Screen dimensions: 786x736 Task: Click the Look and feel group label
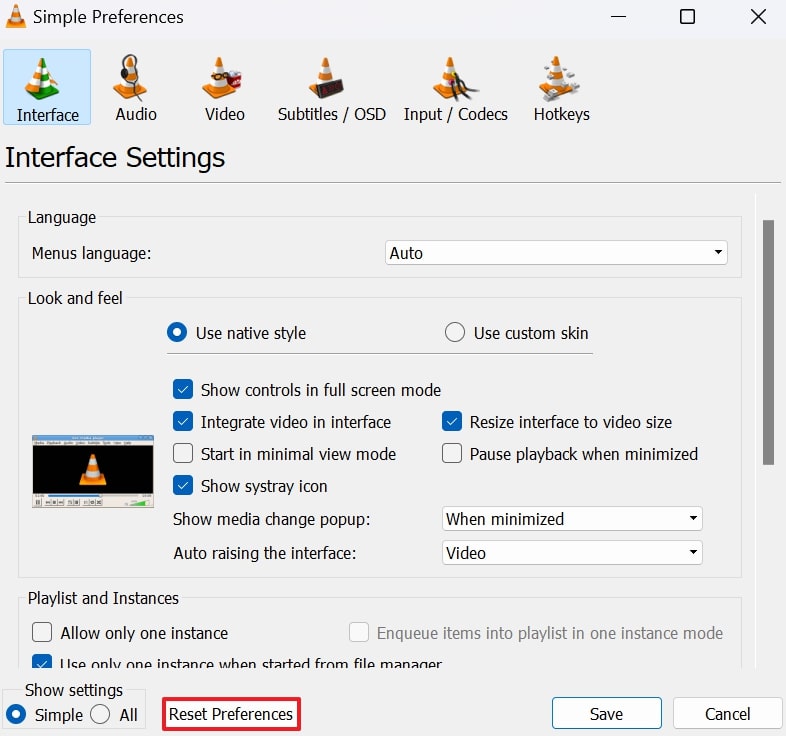[x=75, y=298]
